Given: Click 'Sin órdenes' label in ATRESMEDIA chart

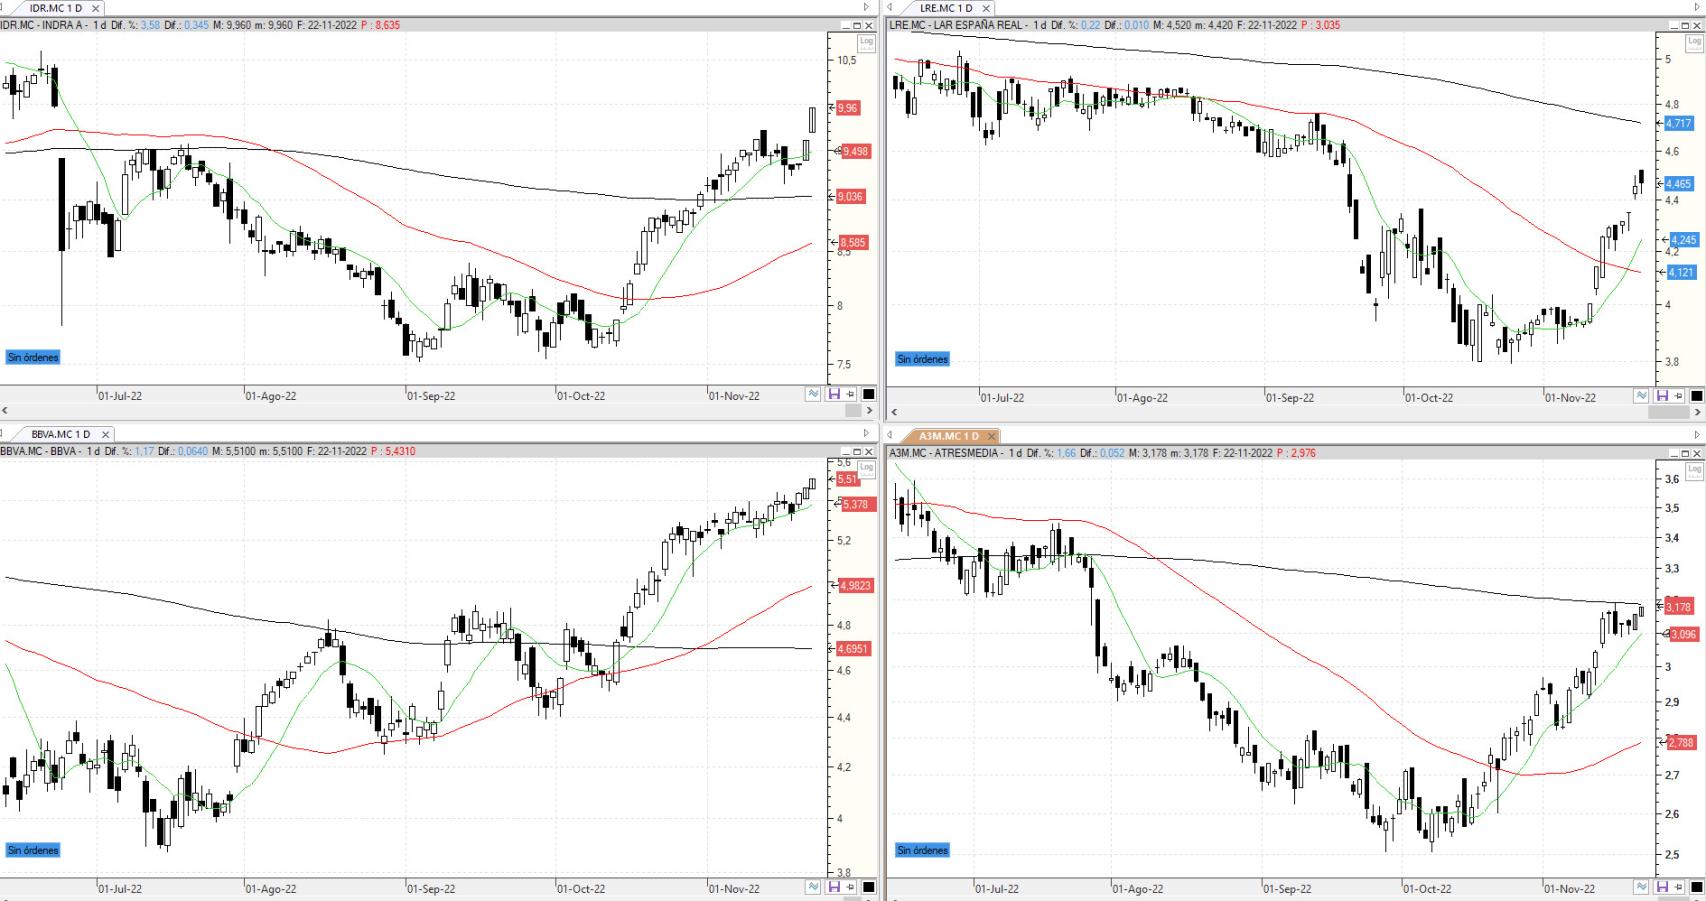Looking at the screenshot, I should [x=922, y=850].
